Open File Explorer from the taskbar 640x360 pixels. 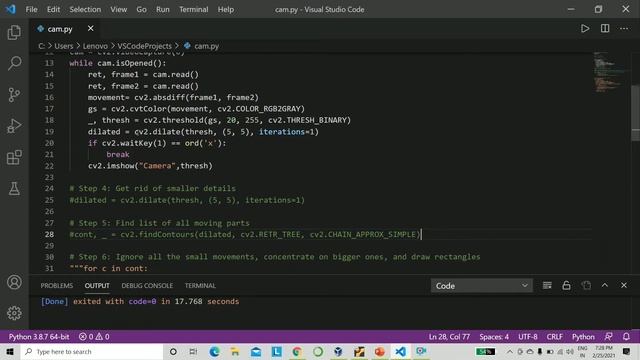235,351
